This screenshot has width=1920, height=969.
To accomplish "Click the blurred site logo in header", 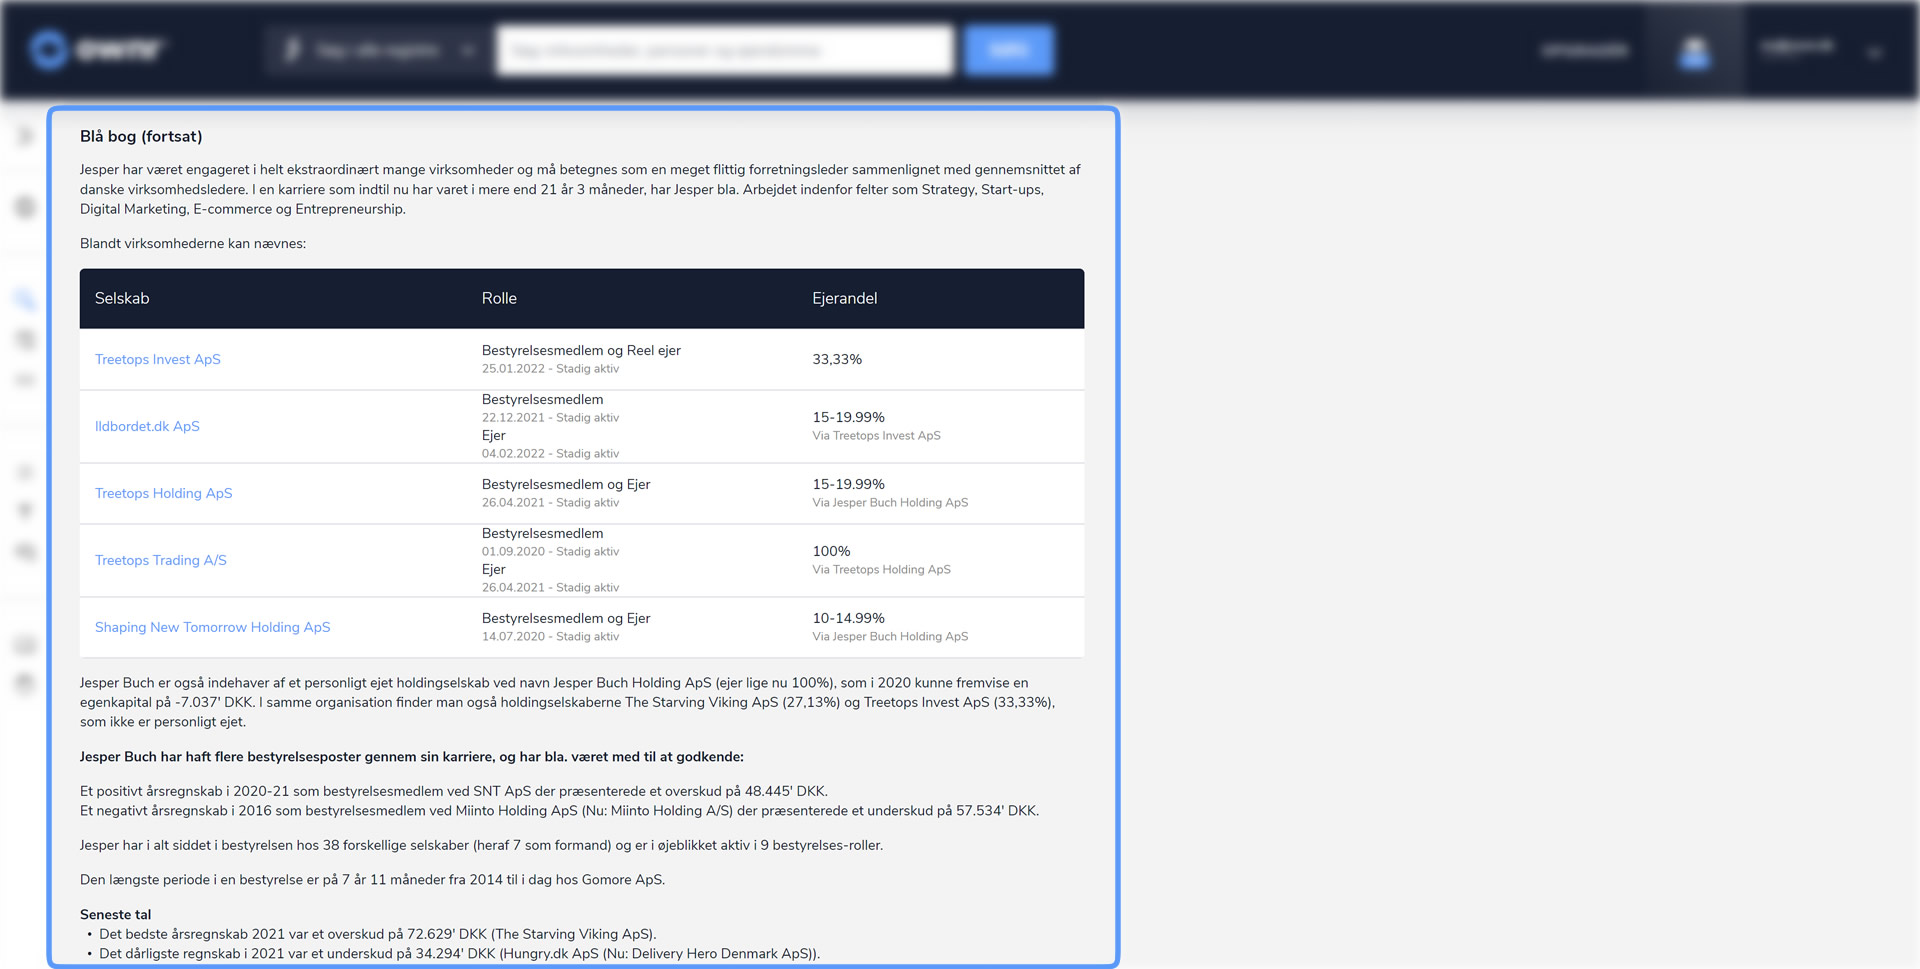I will (97, 49).
